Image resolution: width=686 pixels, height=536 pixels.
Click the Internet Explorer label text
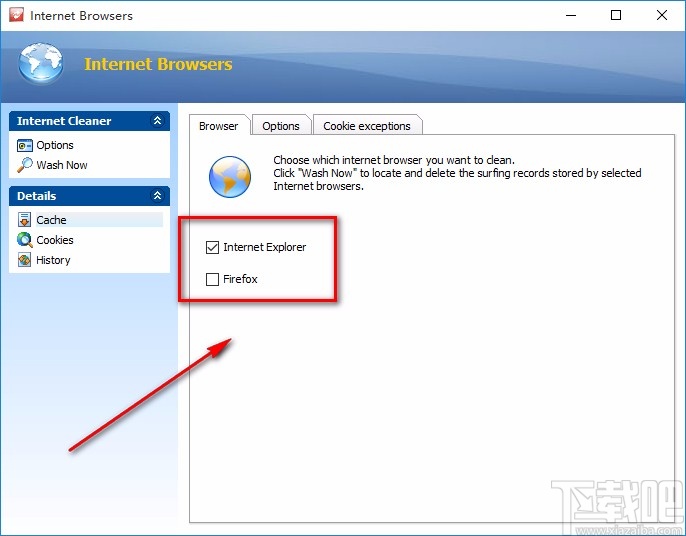coord(265,247)
